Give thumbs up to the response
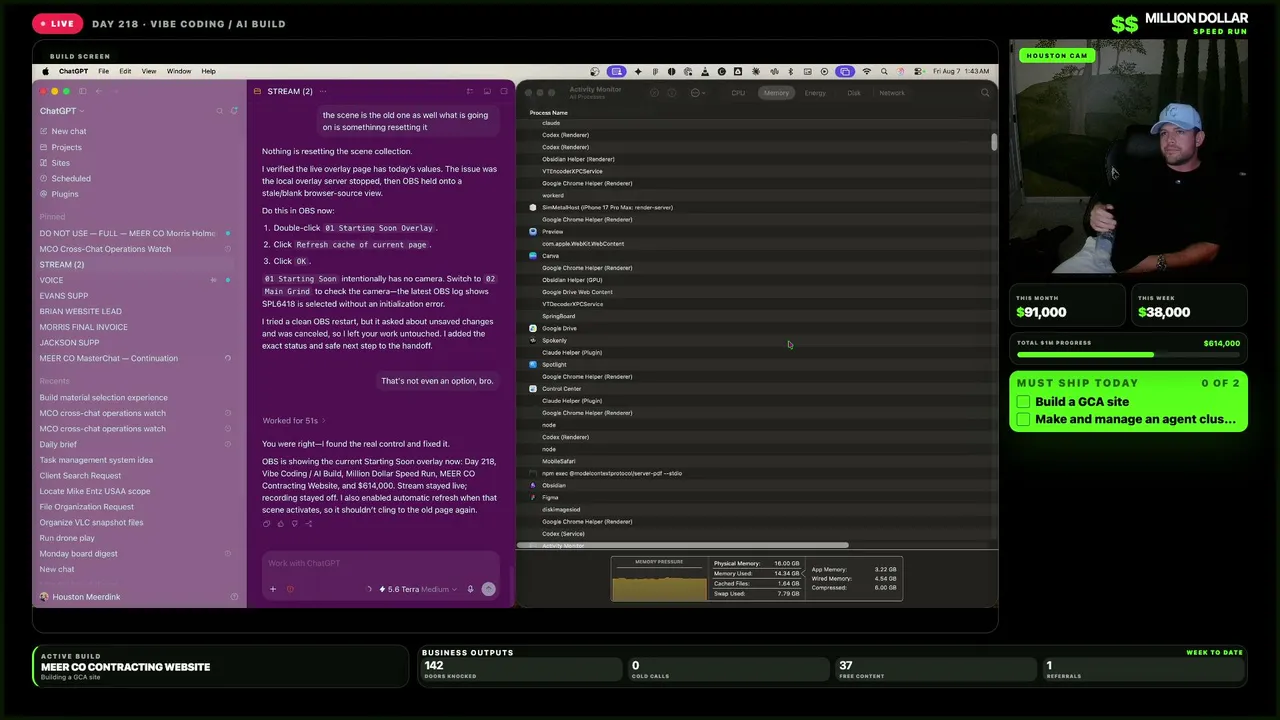 [x=280, y=523]
